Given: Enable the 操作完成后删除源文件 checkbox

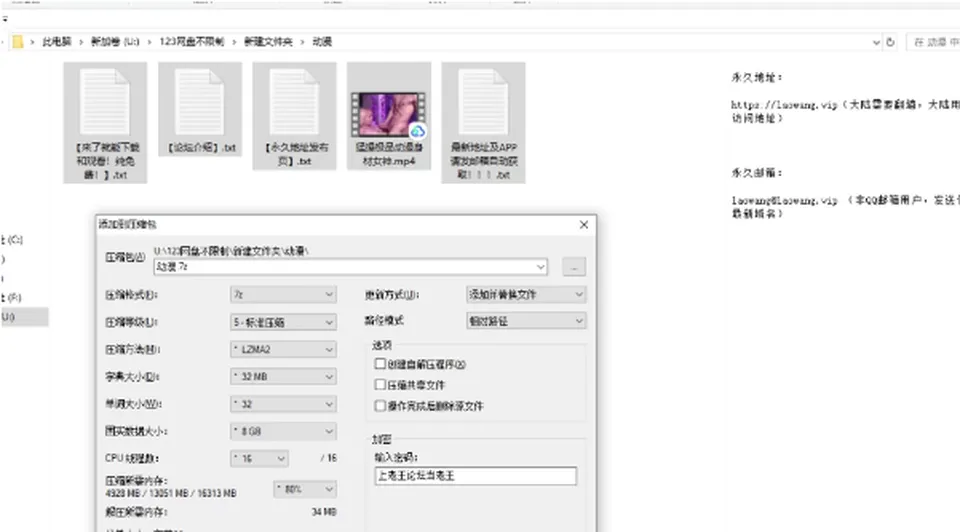Looking at the screenshot, I should pos(380,405).
